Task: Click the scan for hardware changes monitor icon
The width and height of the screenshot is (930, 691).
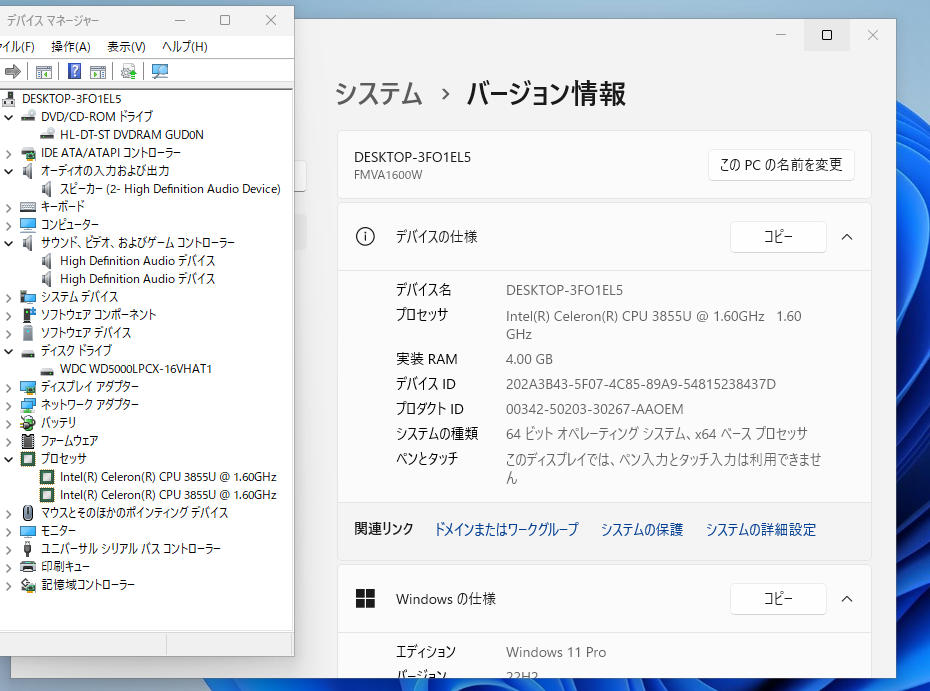Action: click(x=160, y=72)
